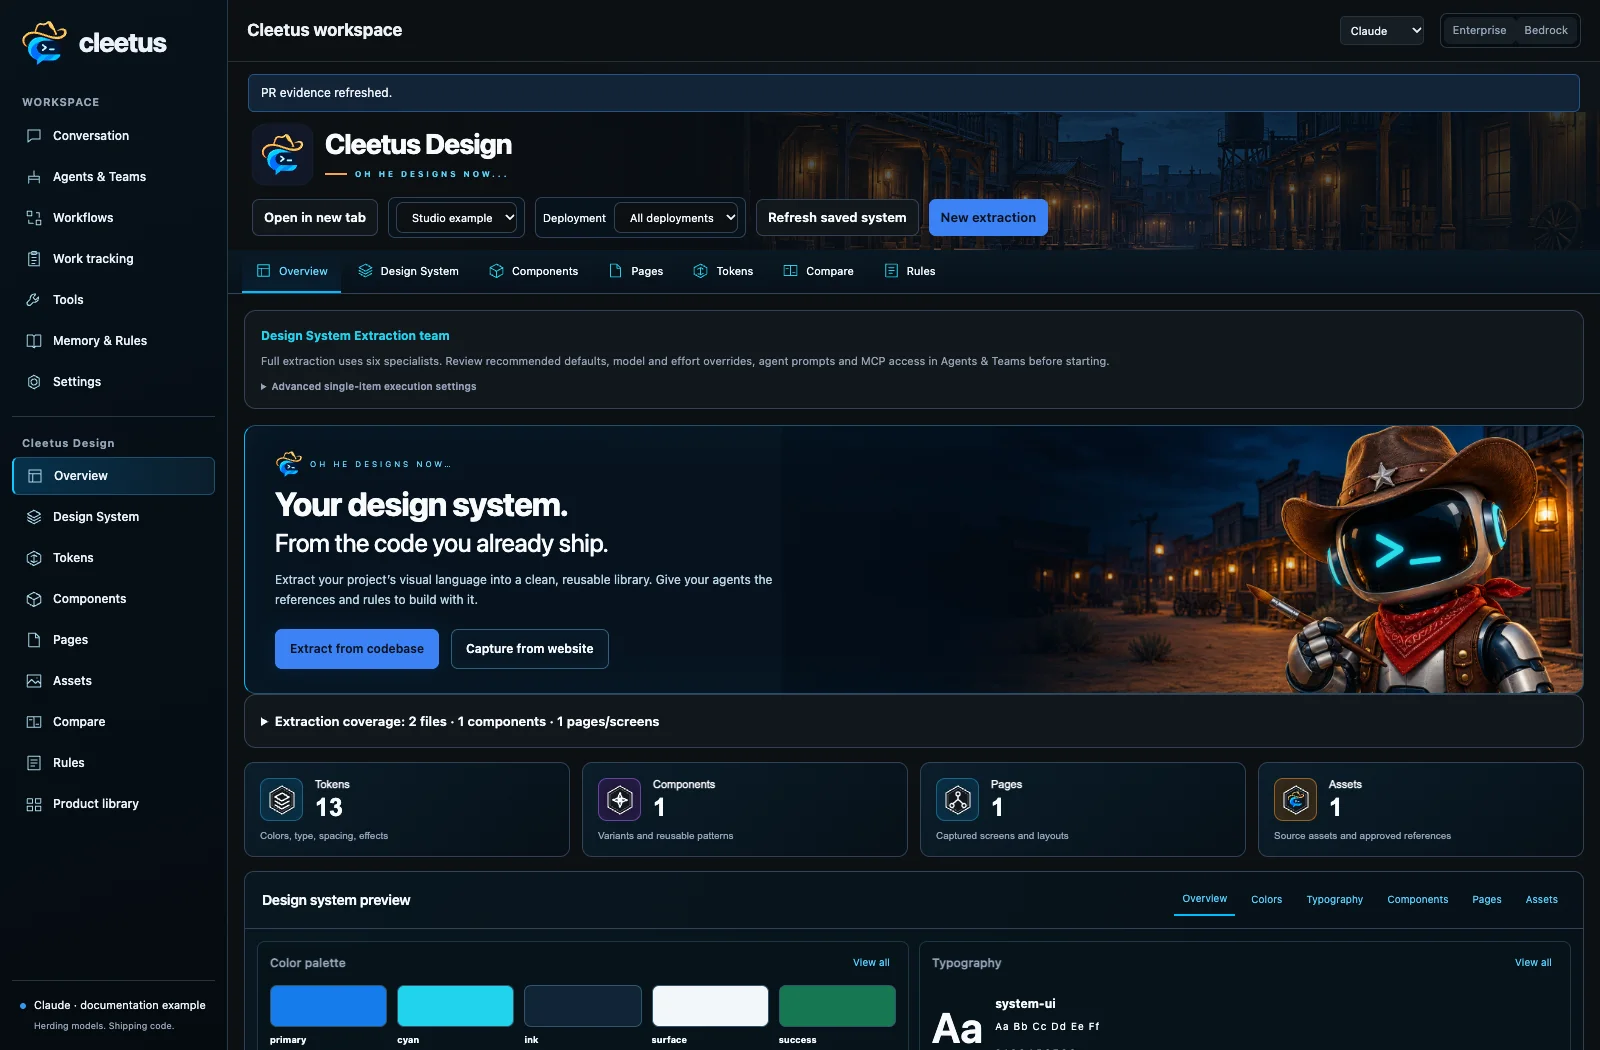The image size is (1600, 1050).
Task: Click the sidebar Tokens hexagon icon
Action: pos(34,558)
